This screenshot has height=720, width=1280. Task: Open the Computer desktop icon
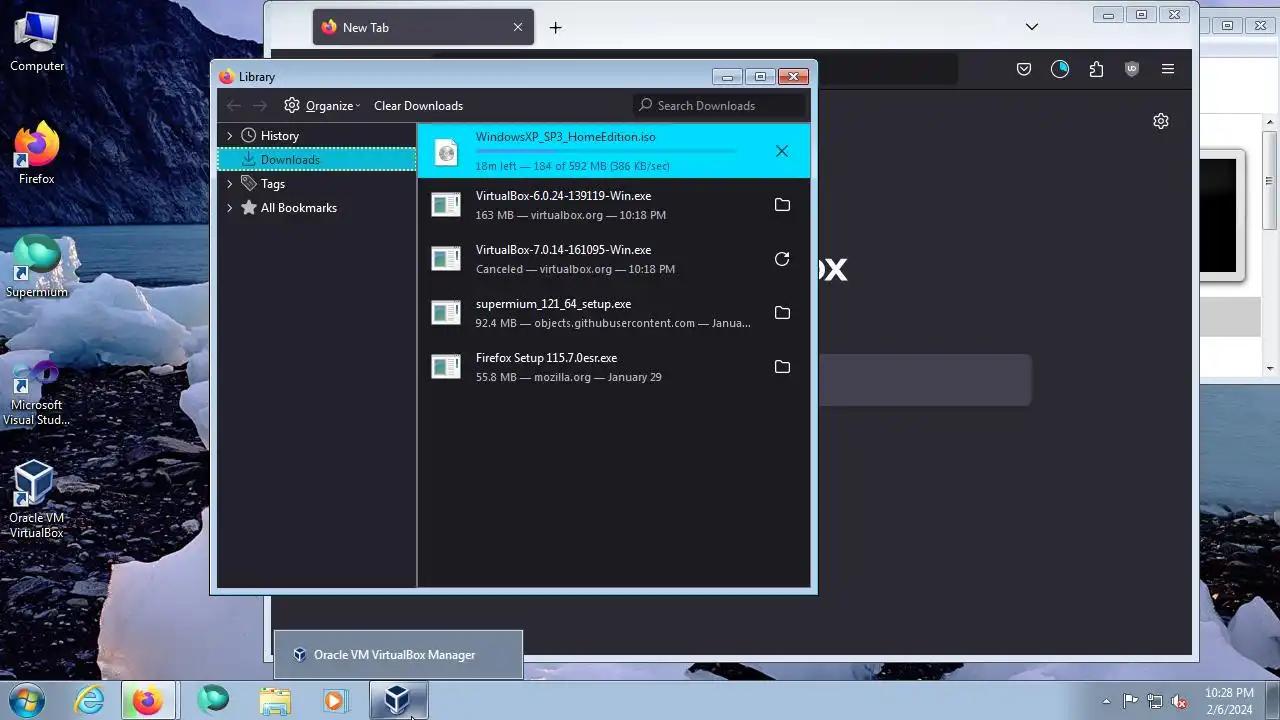(37, 42)
